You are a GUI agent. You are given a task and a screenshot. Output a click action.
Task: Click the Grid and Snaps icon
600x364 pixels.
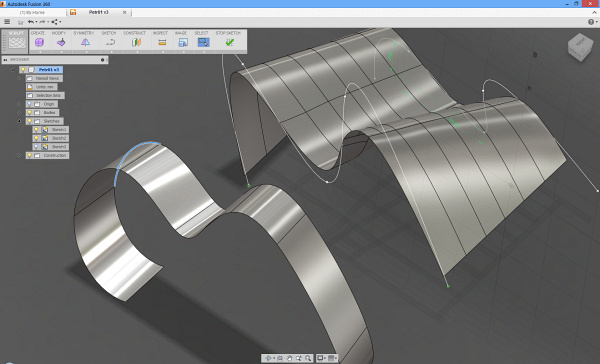tap(331, 358)
